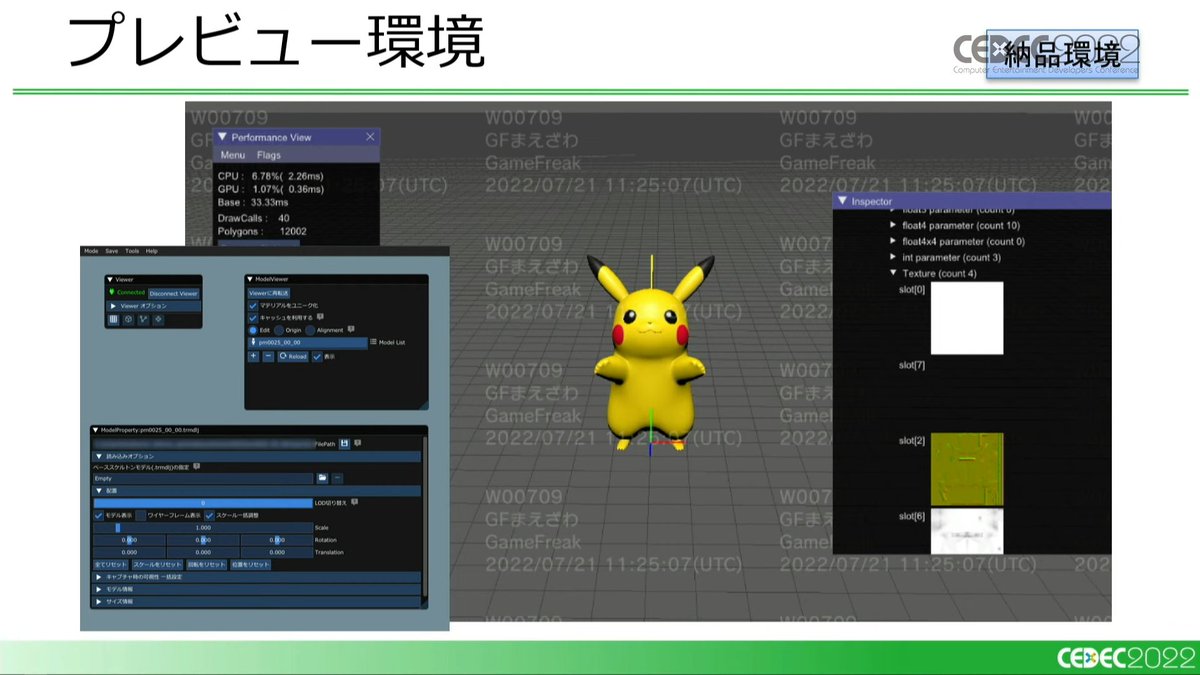Click the 回転をリセット button

(x=206, y=565)
